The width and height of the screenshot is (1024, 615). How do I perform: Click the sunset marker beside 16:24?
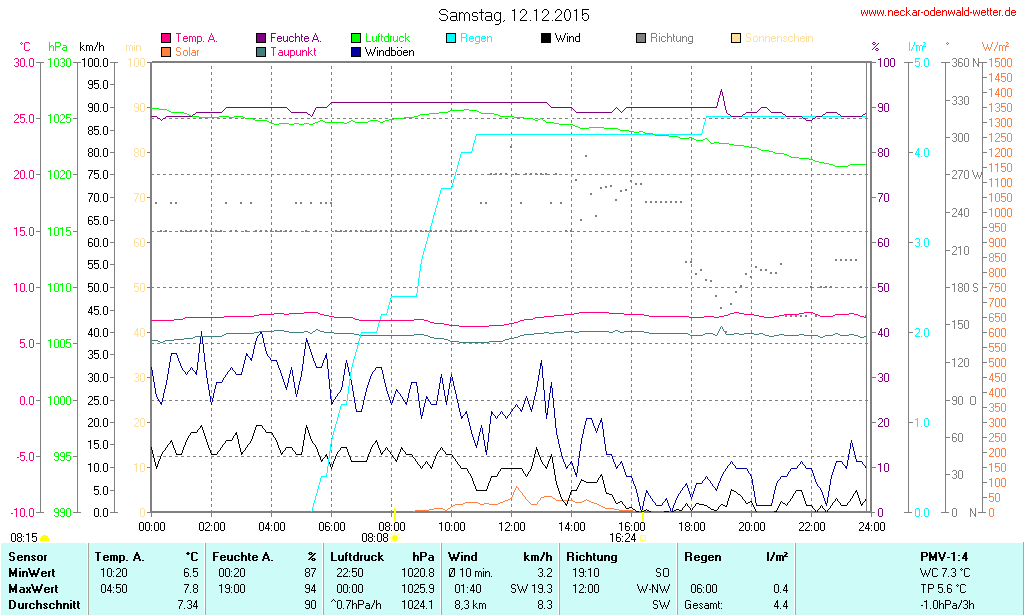642,537
